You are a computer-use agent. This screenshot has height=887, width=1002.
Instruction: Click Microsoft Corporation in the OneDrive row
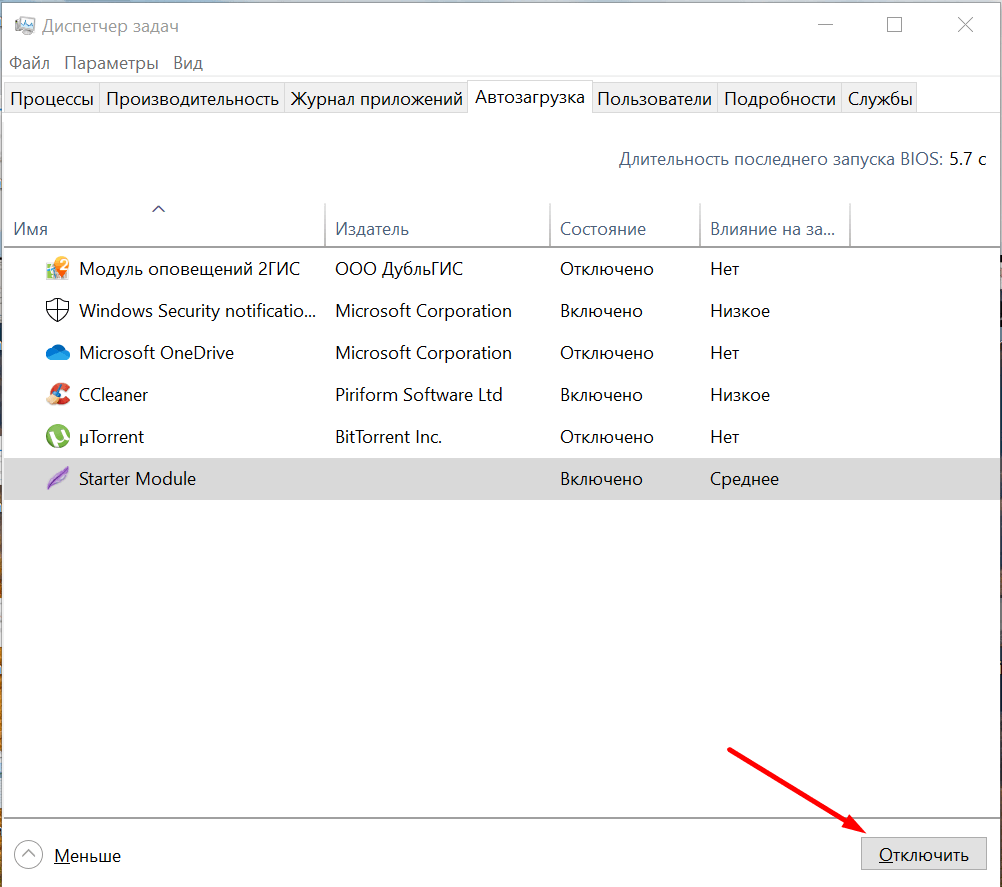click(x=423, y=353)
